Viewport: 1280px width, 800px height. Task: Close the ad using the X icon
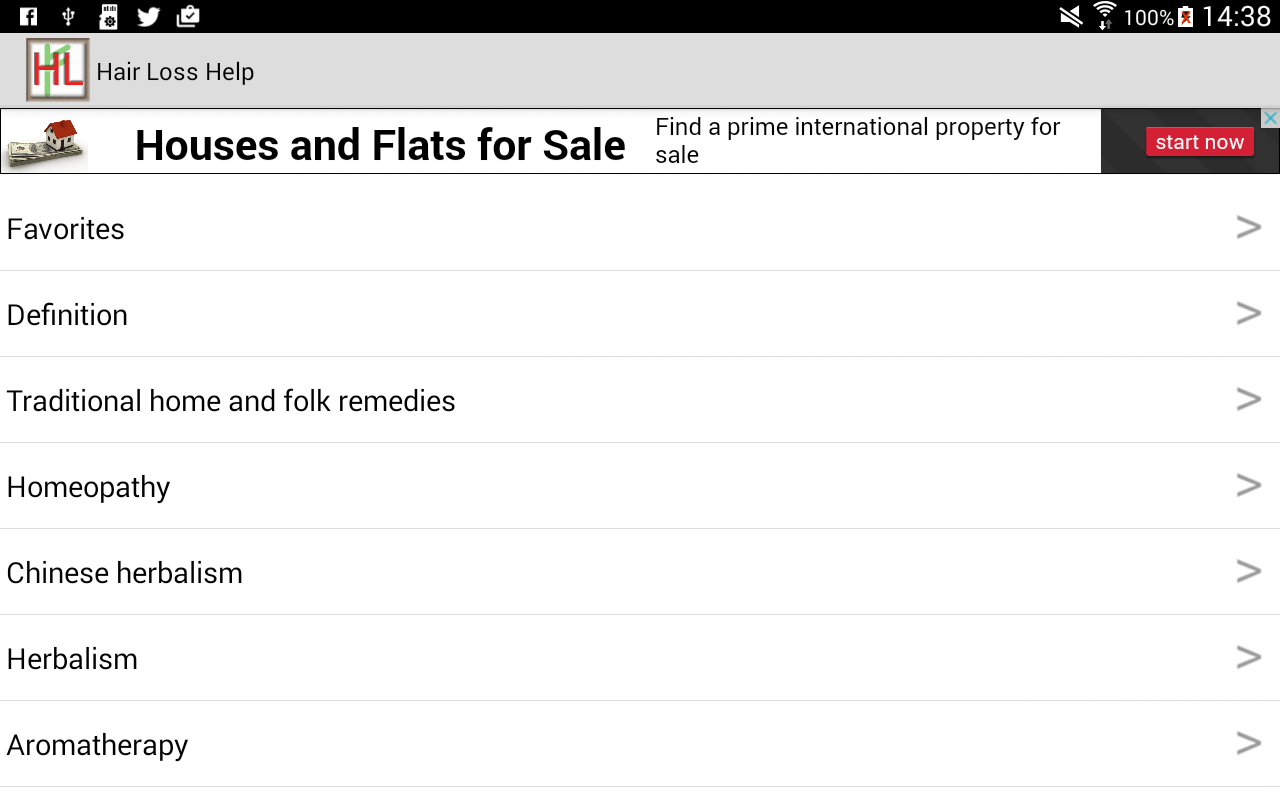point(1270,118)
